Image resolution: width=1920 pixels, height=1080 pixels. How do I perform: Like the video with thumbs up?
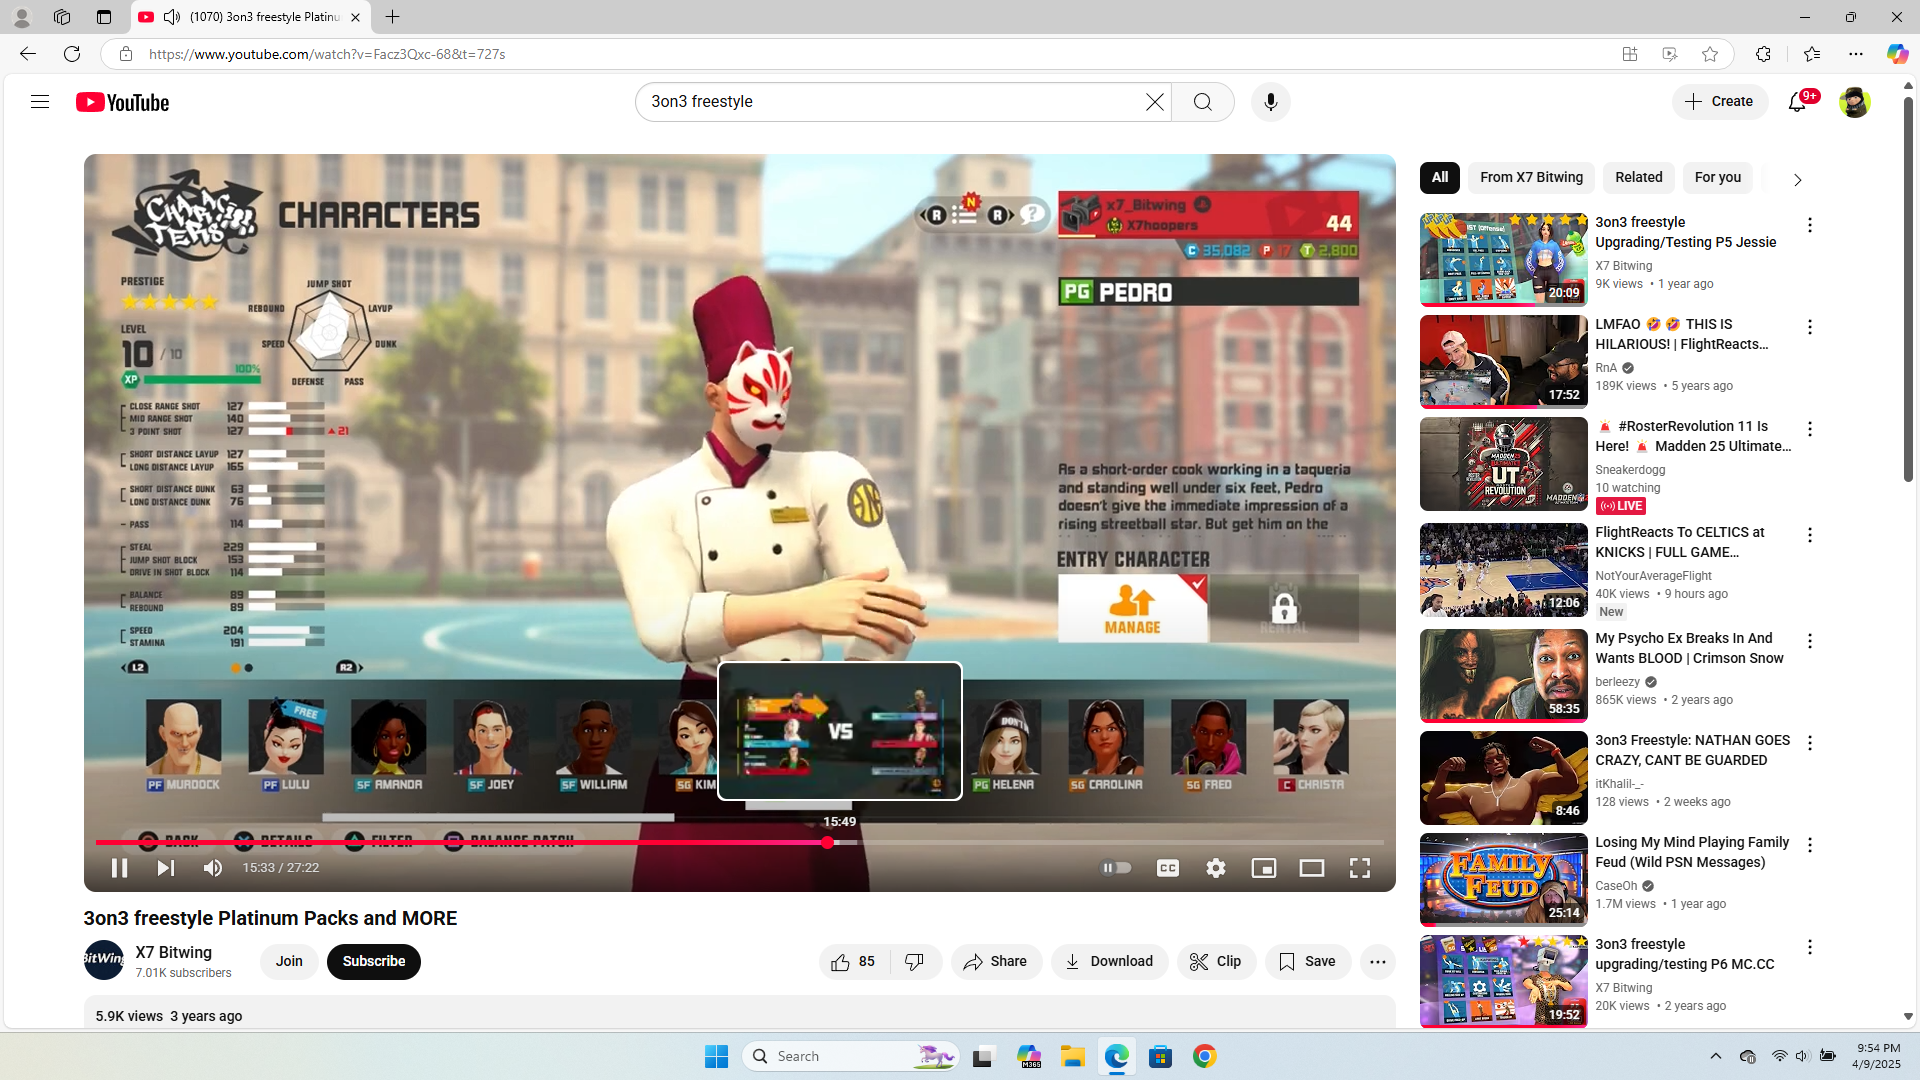853,962
